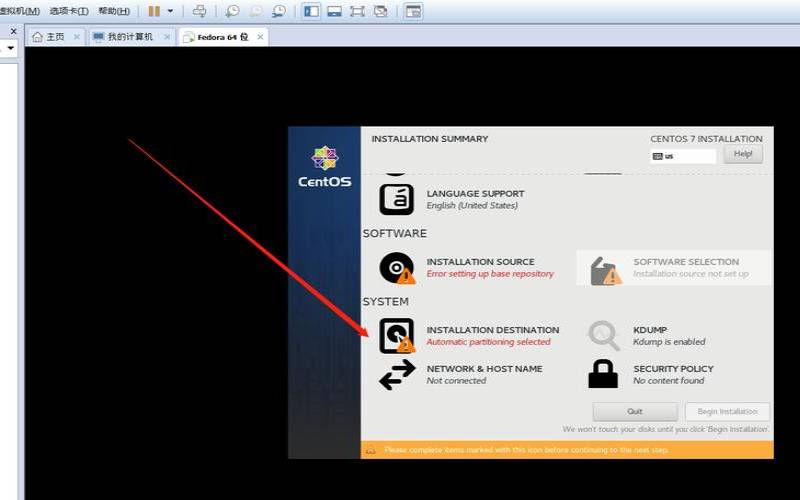Click the orange warning message bar text
Image resolution: width=800 pixels, height=500 pixels.
point(526,450)
